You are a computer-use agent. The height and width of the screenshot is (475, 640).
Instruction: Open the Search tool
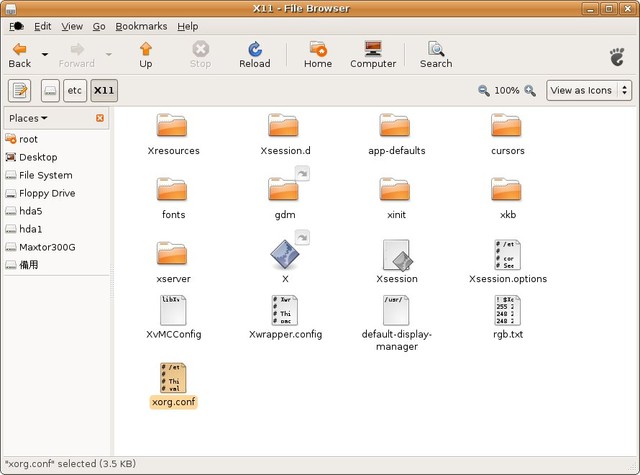point(436,55)
